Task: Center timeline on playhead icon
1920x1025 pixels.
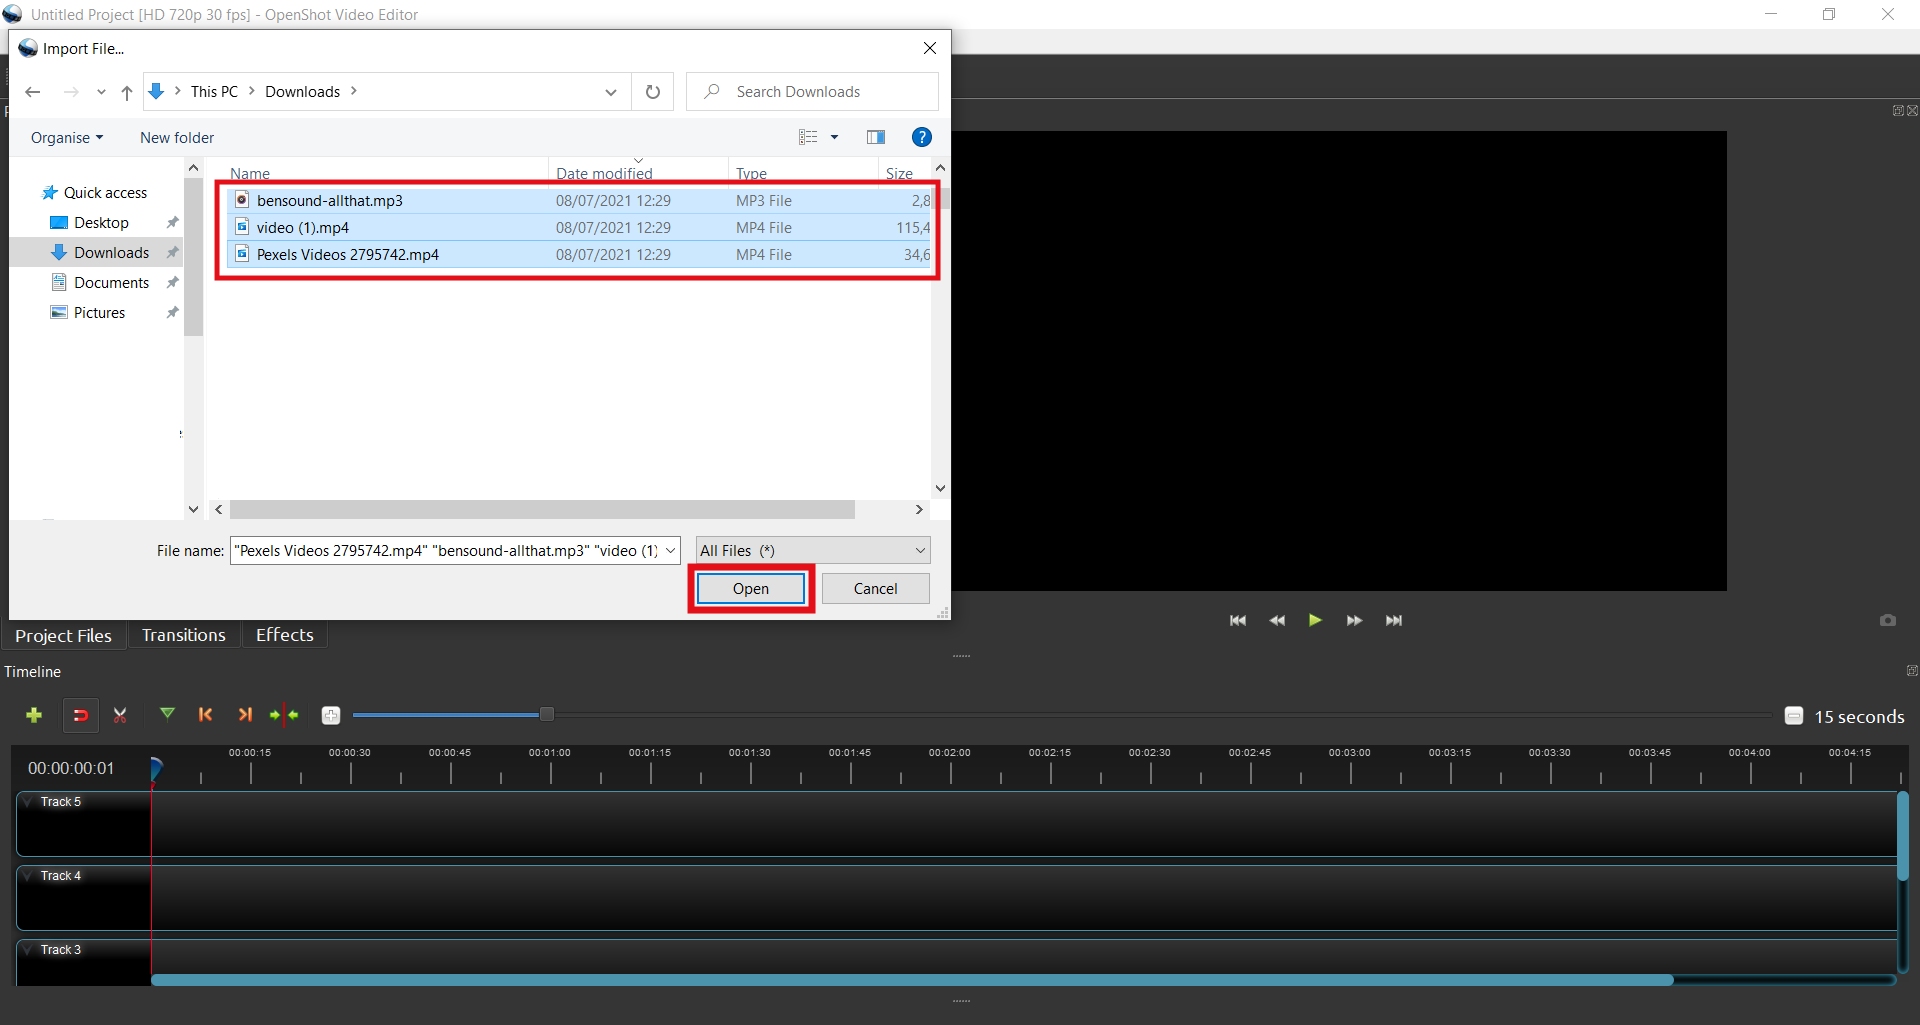Action: (284, 715)
